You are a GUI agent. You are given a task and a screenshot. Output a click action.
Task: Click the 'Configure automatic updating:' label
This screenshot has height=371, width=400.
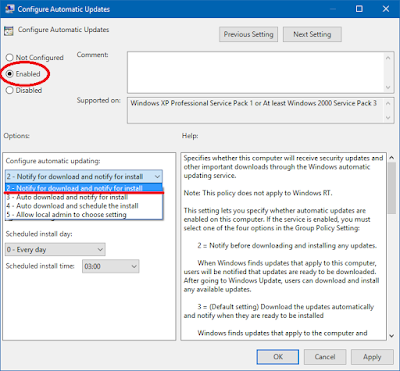click(x=53, y=161)
